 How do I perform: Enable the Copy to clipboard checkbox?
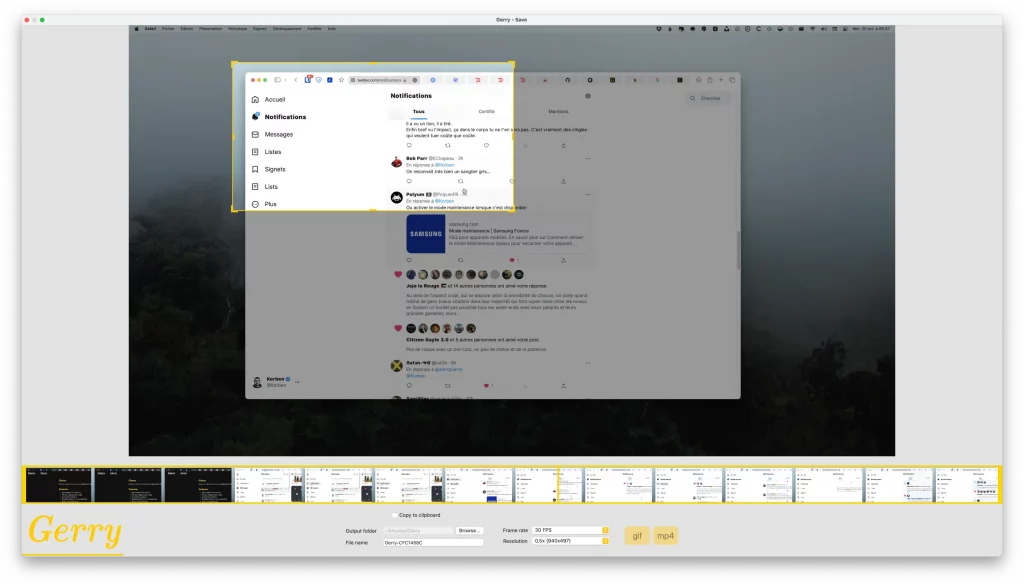pos(395,515)
